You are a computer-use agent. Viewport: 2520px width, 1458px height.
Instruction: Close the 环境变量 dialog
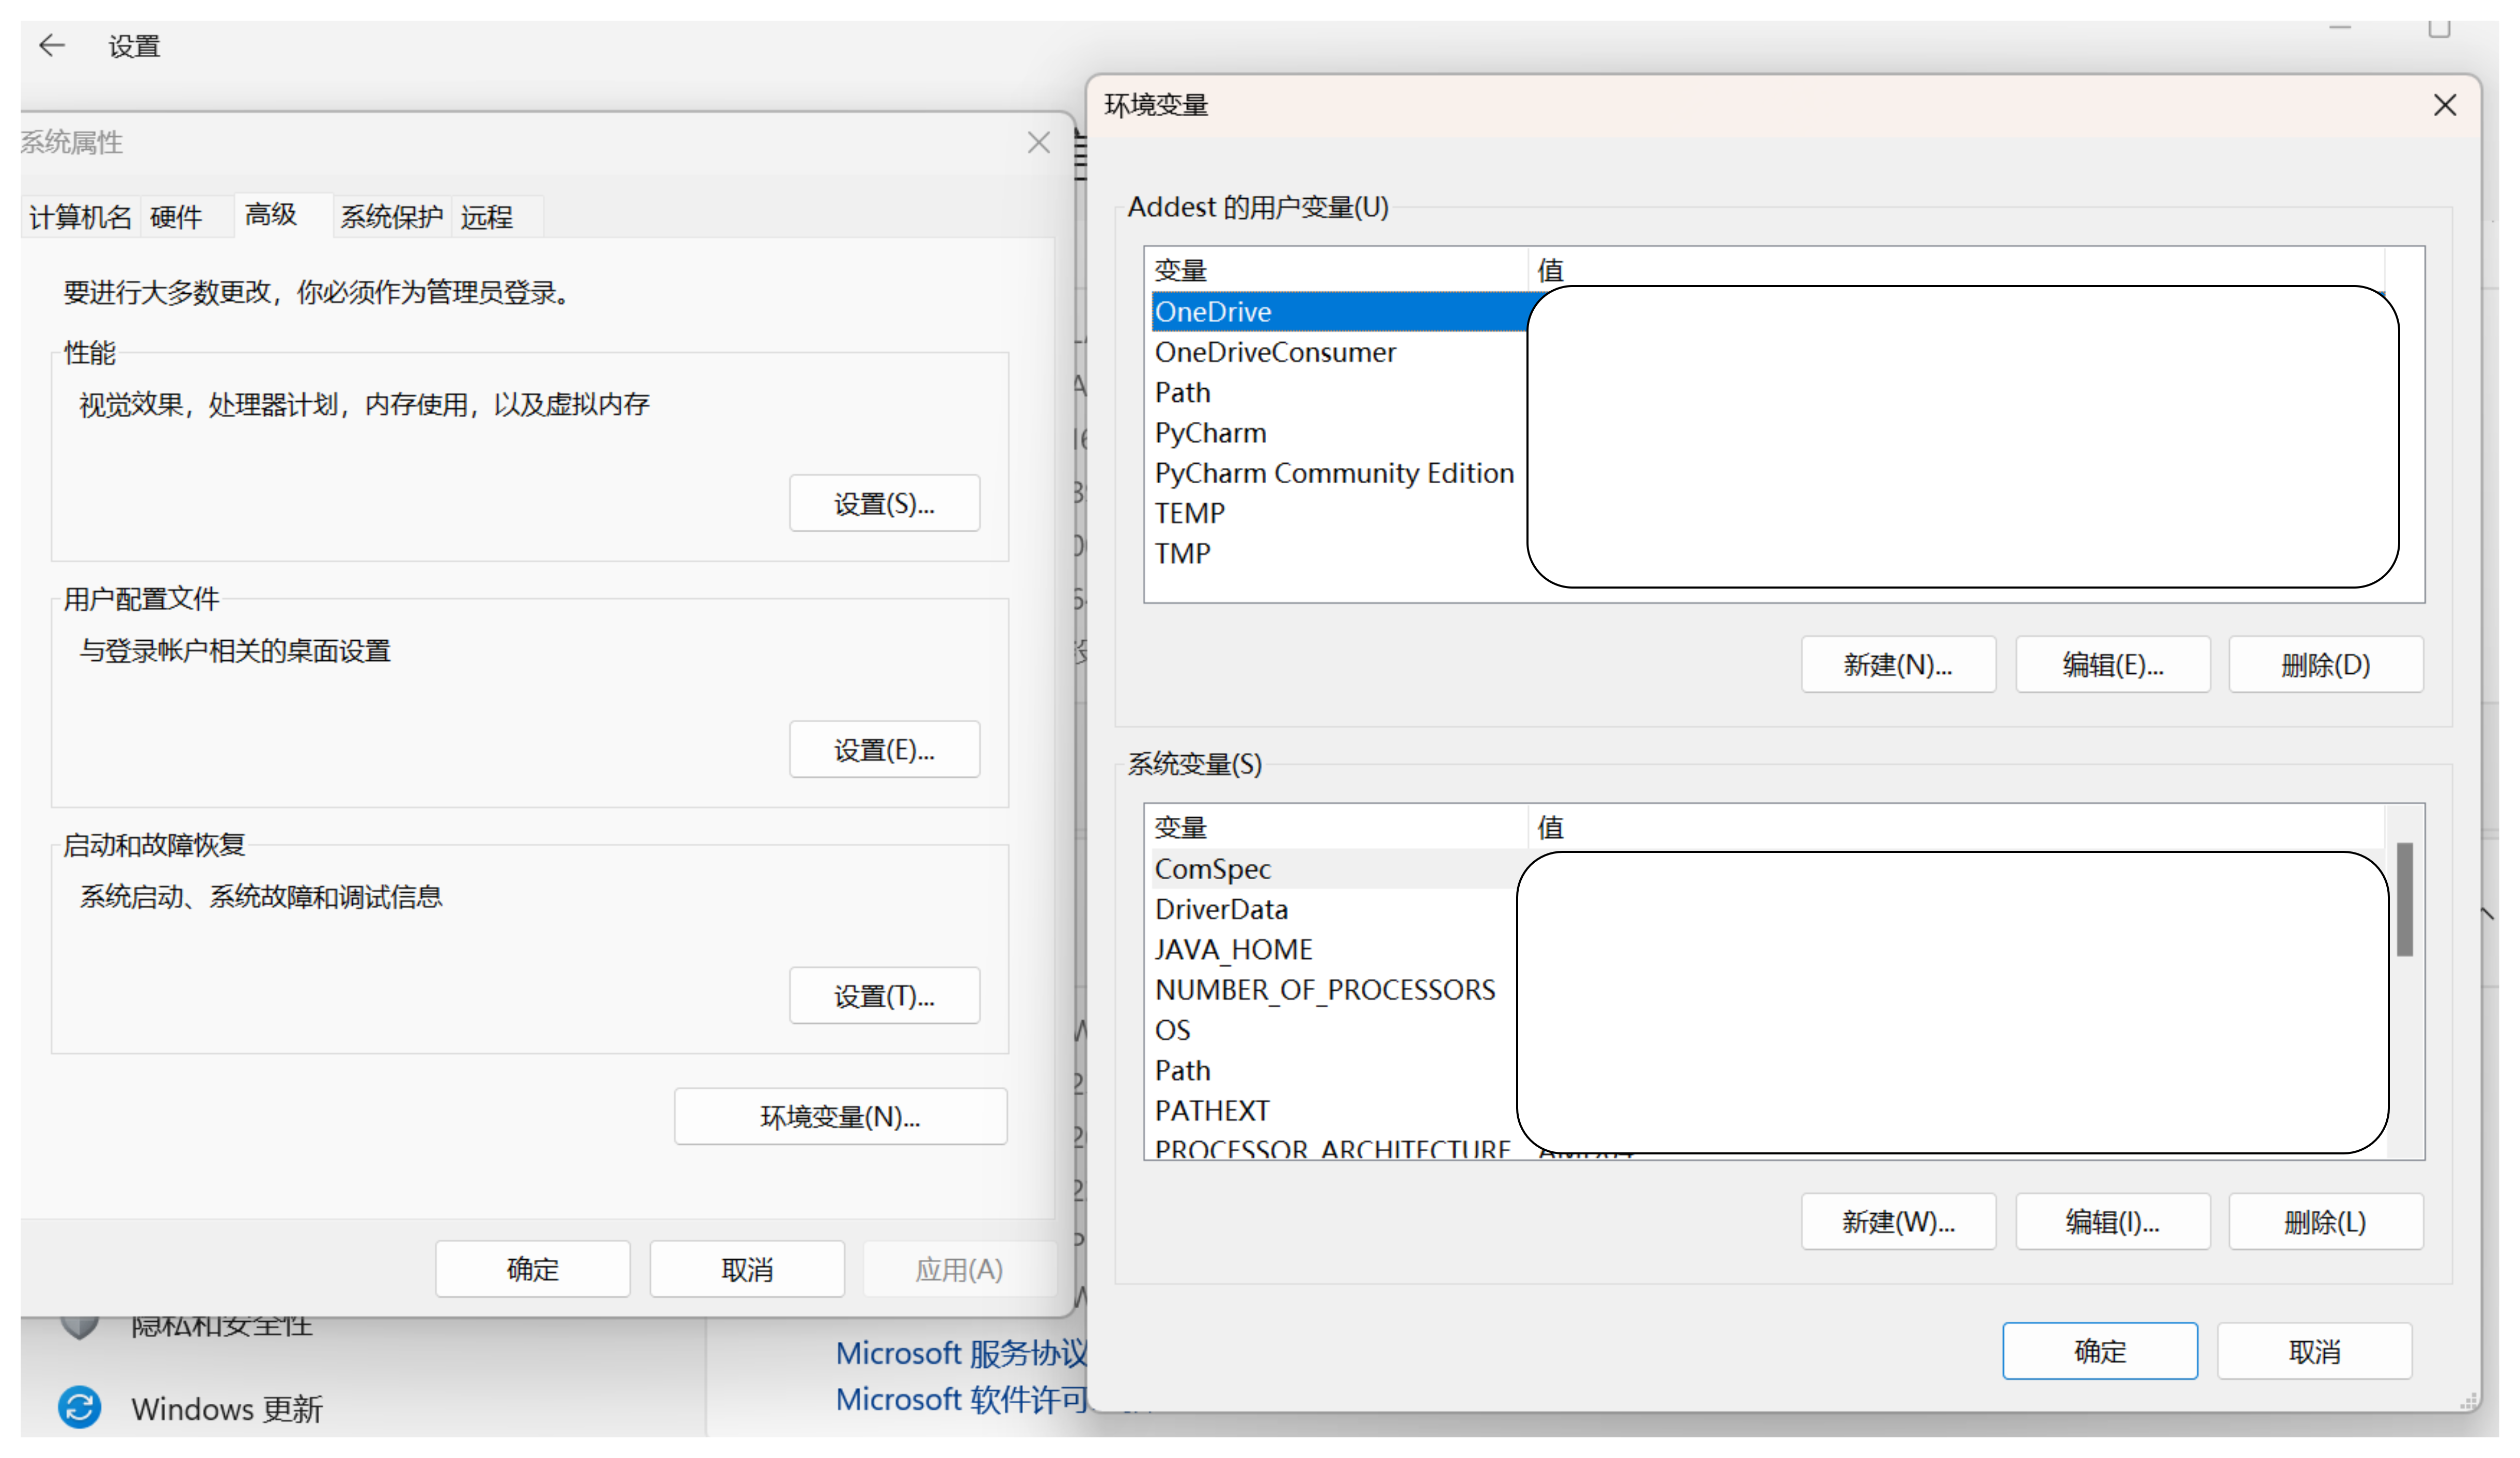click(x=2444, y=105)
